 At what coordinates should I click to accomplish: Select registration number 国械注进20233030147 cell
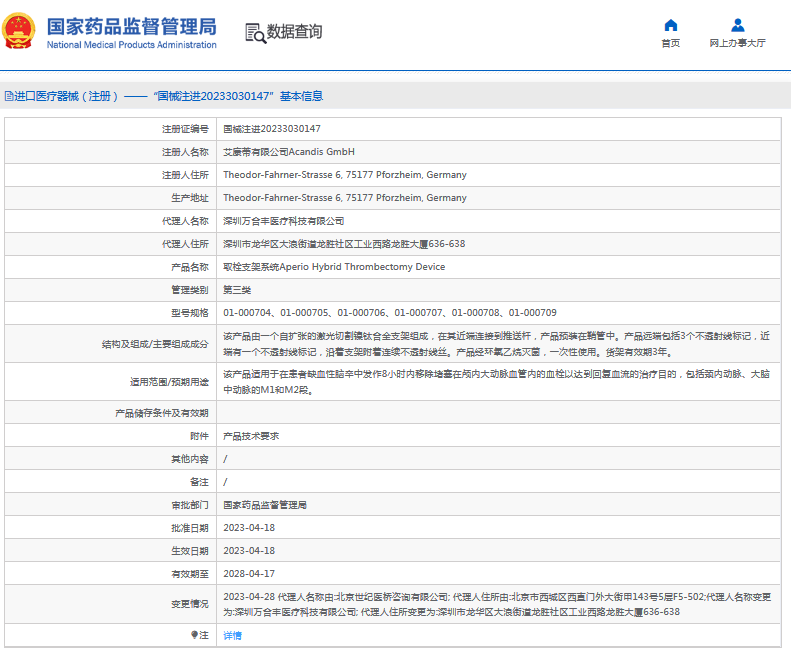272,129
